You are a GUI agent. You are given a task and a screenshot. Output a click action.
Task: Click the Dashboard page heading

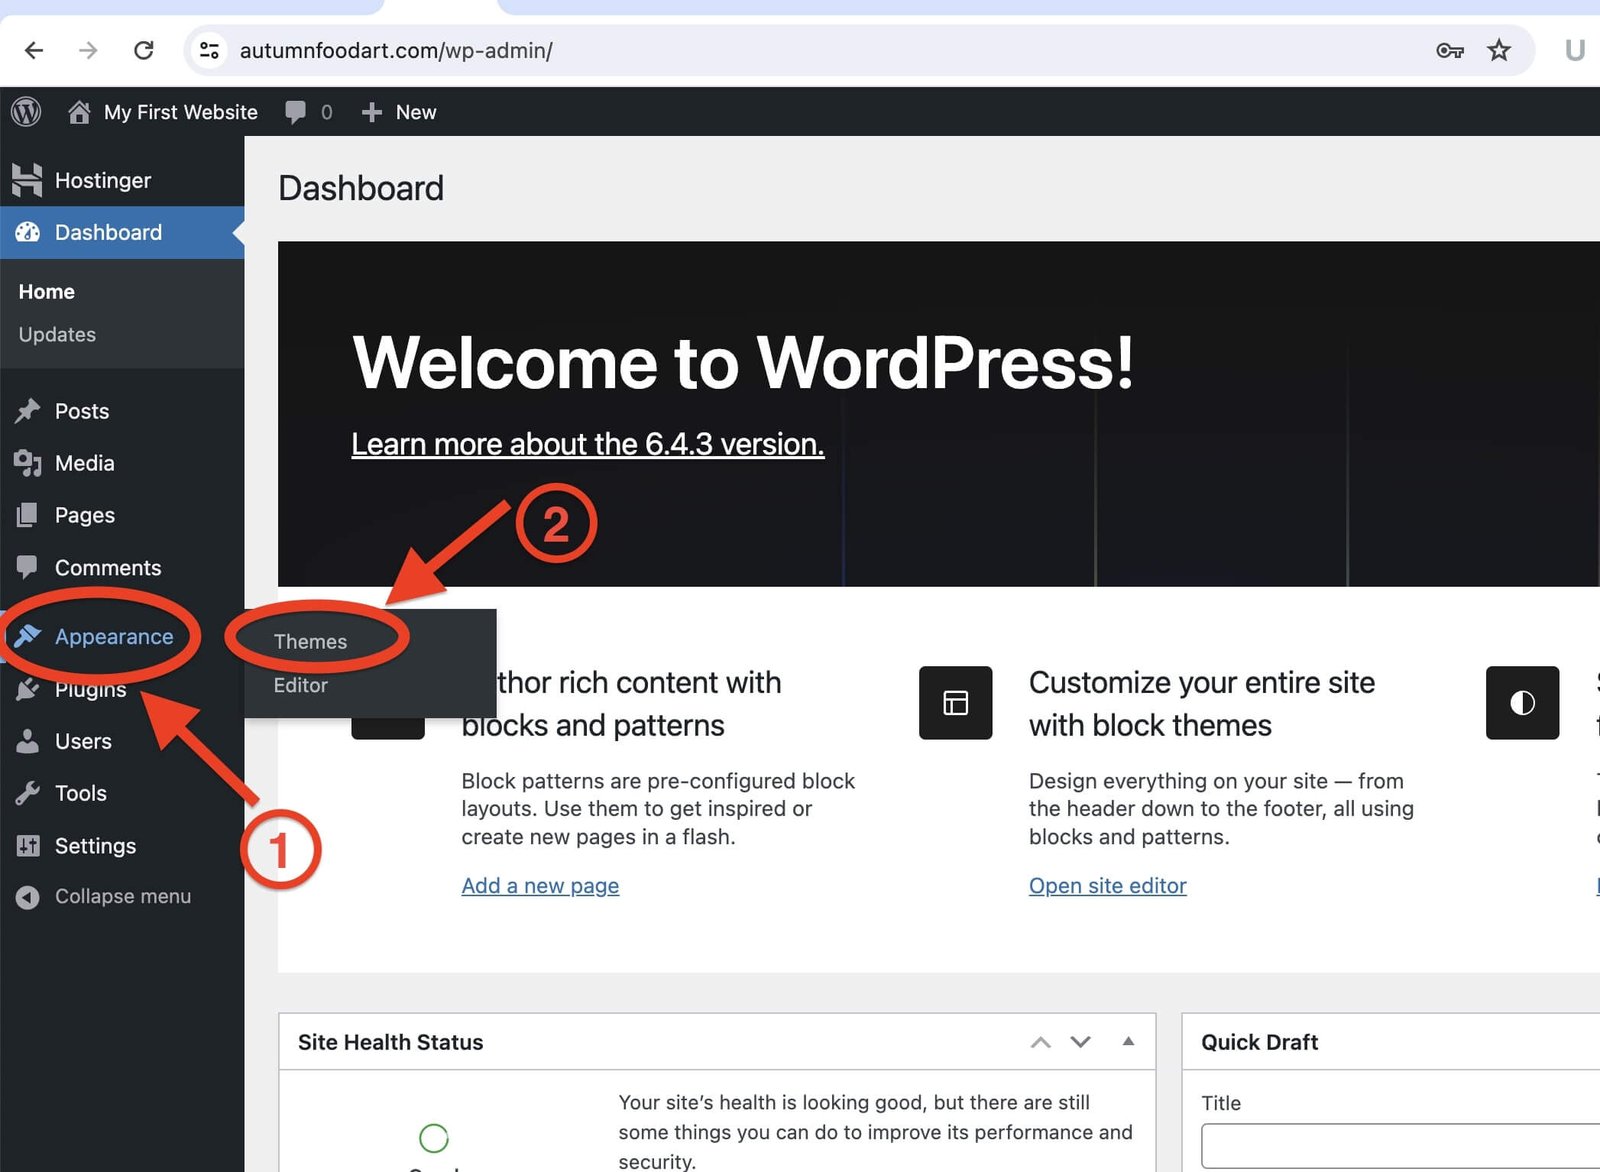(361, 188)
